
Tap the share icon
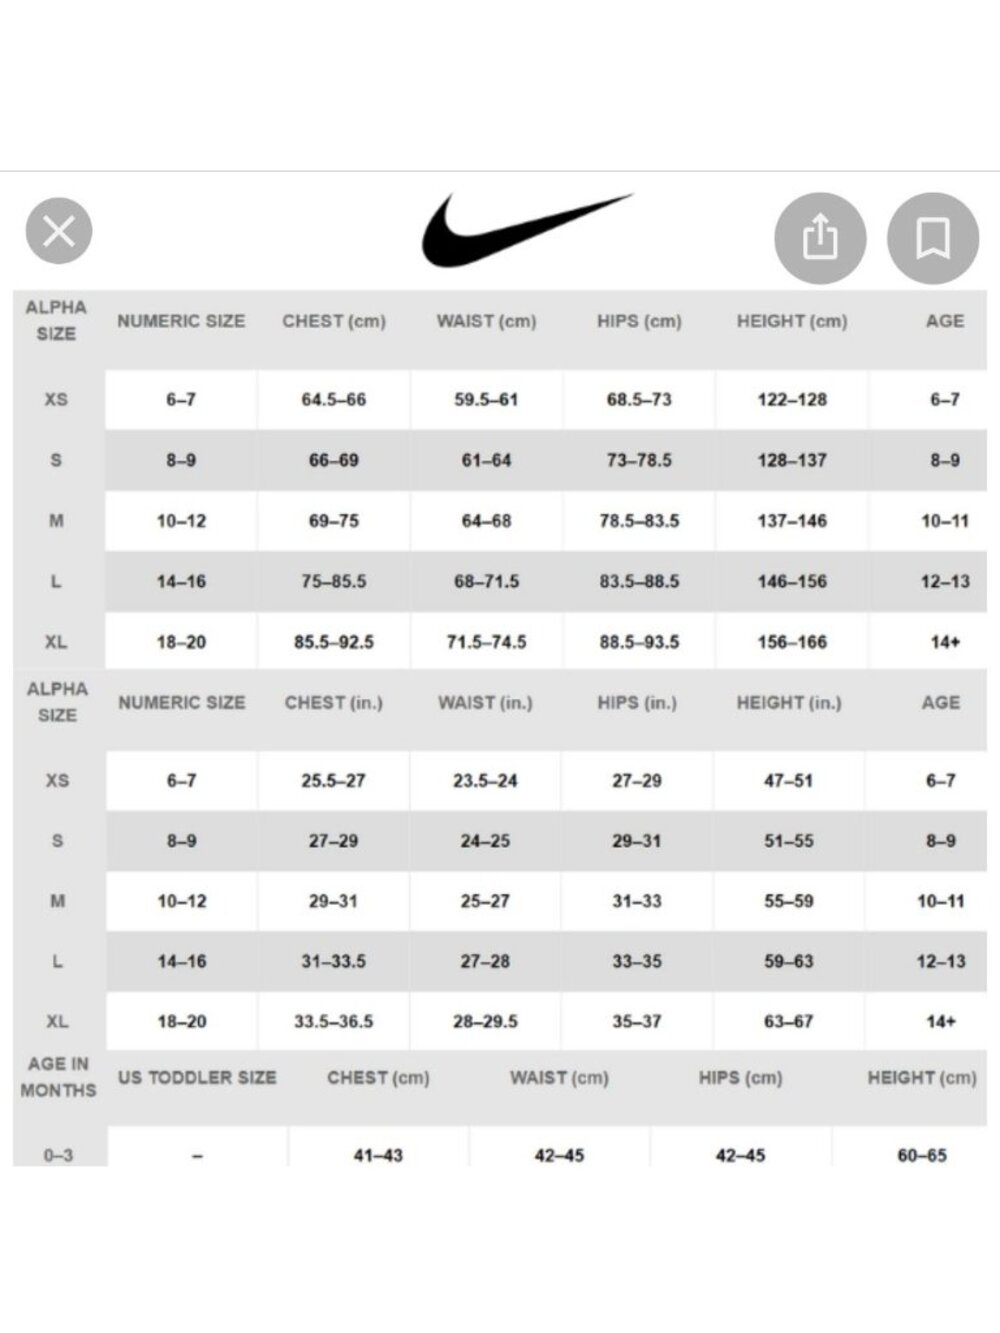(820, 238)
